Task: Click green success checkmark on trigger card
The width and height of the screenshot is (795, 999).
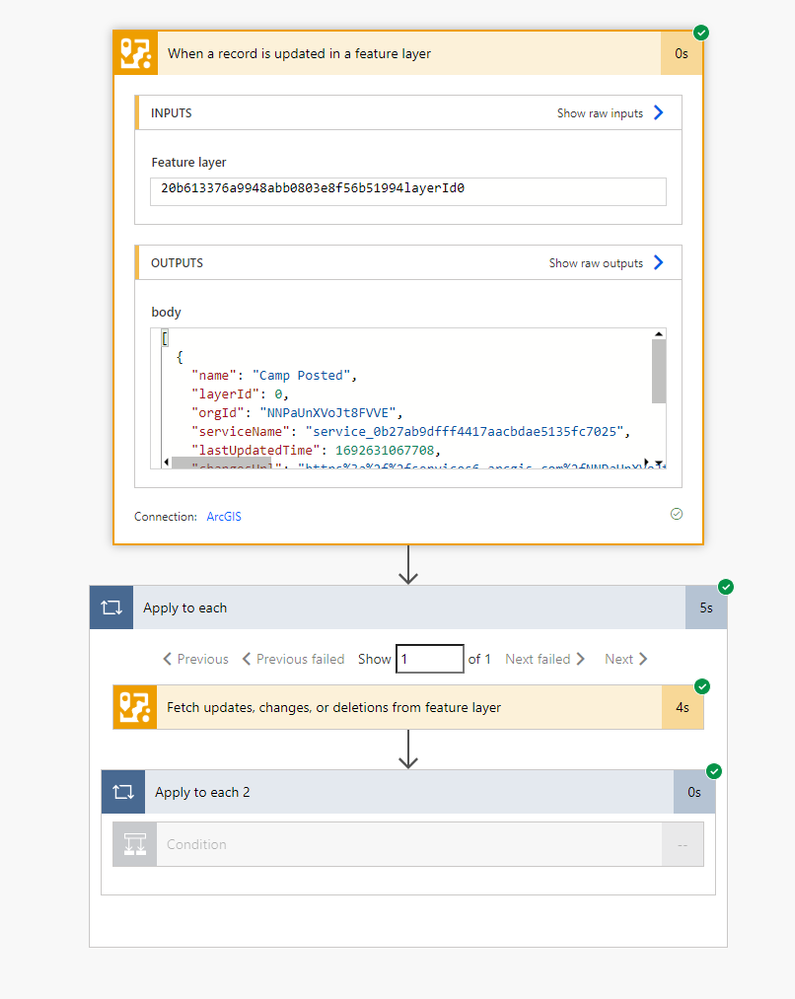Action: [x=701, y=33]
